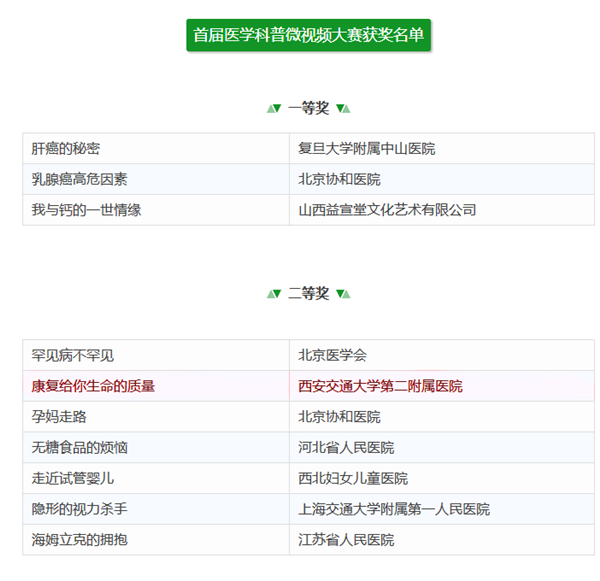Click the 山西益宣堂文化艺术有限公司 cell
Screen dimensions: 600x581
click(387, 210)
